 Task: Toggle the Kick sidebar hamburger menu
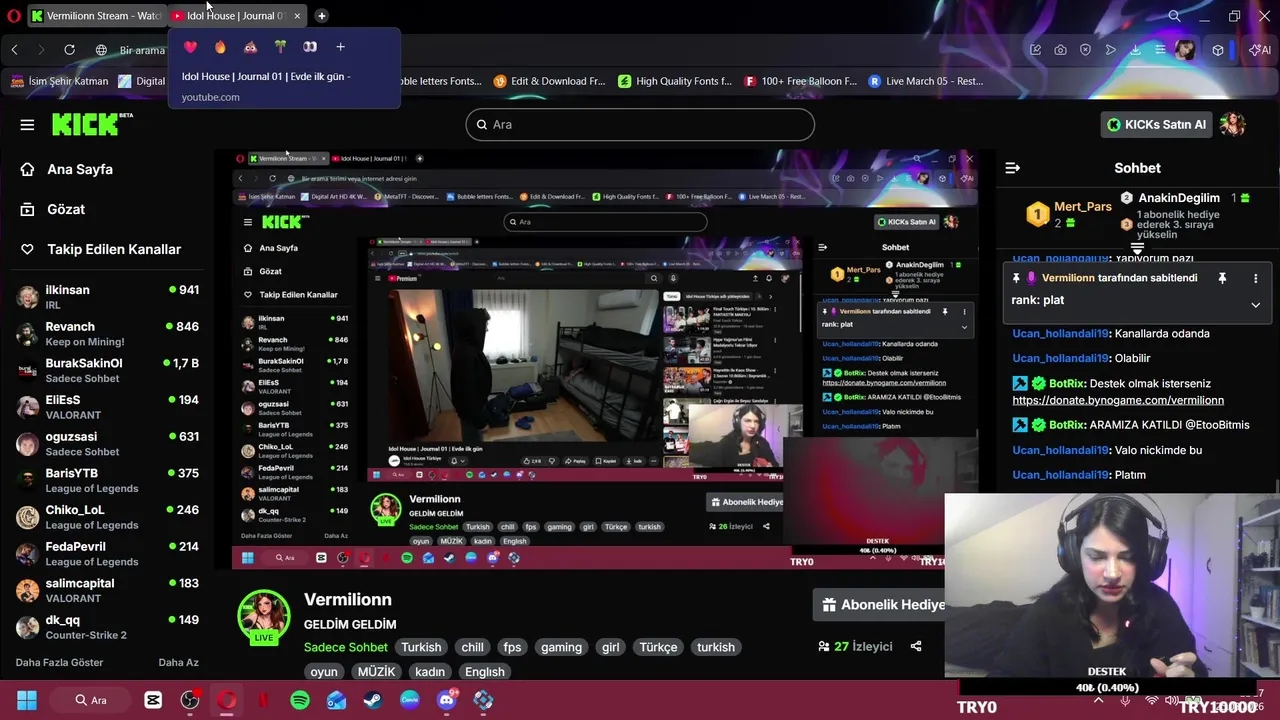(27, 124)
